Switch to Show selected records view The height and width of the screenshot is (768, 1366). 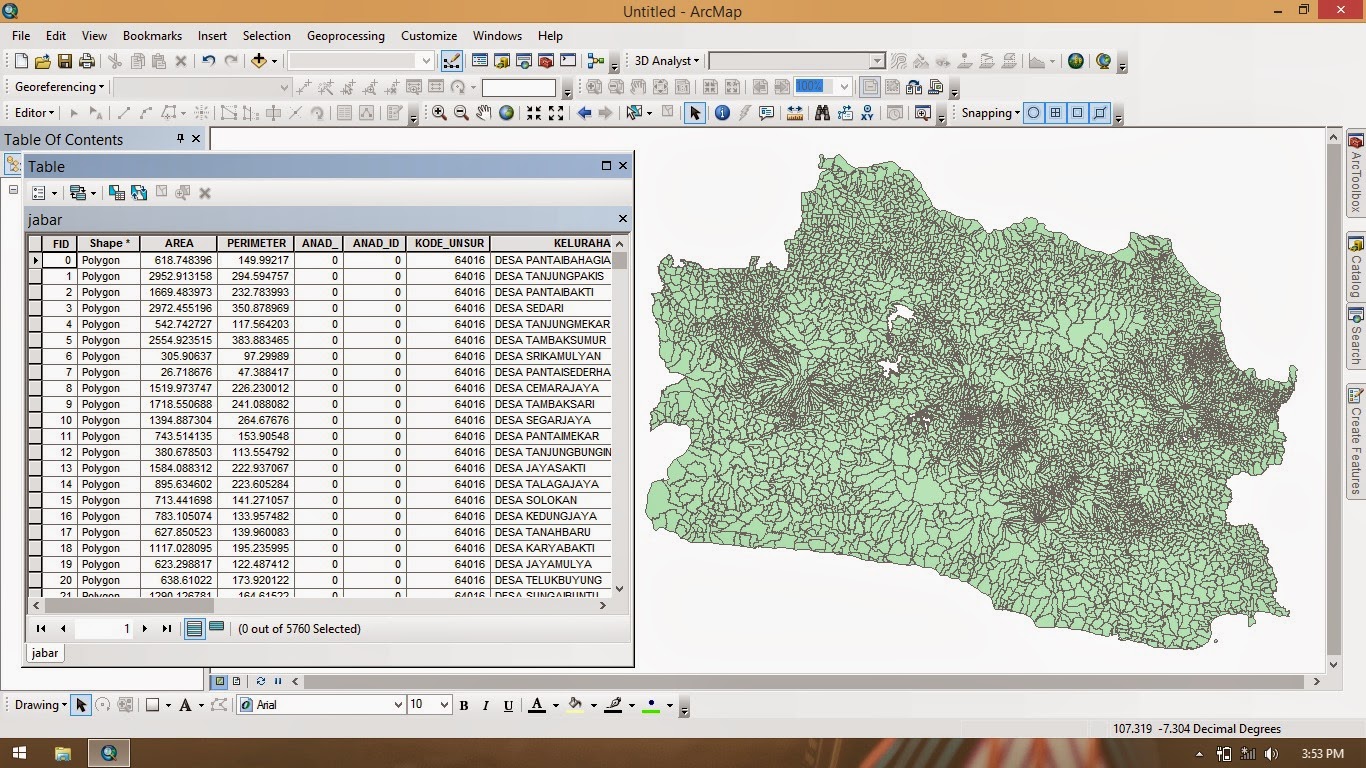pyautogui.click(x=216, y=628)
